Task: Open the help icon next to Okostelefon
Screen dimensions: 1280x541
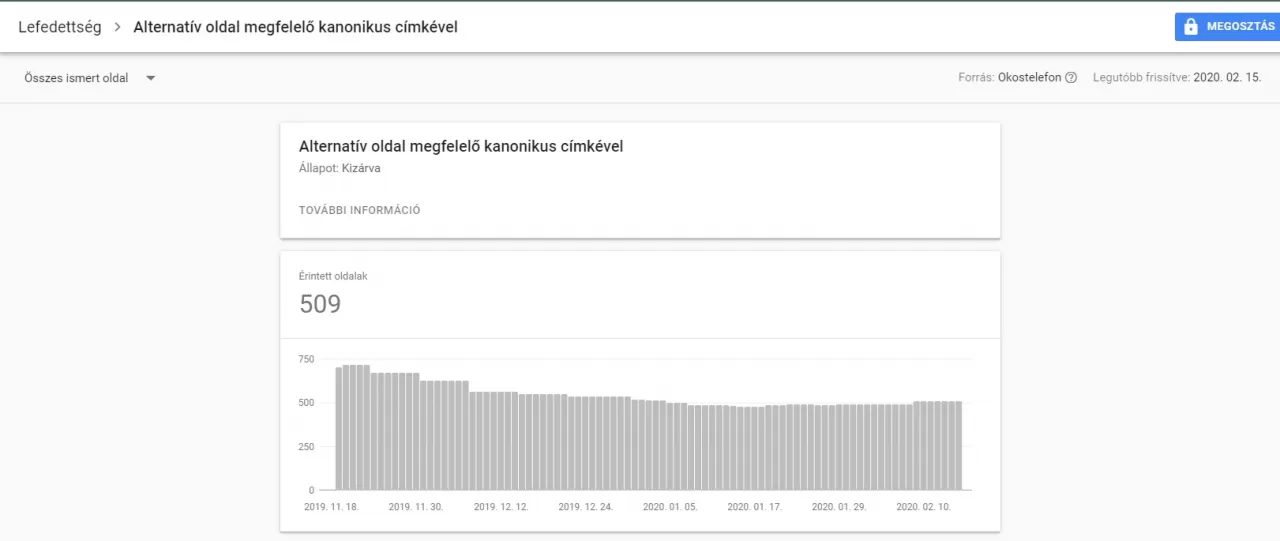Action: (1071, 78)
